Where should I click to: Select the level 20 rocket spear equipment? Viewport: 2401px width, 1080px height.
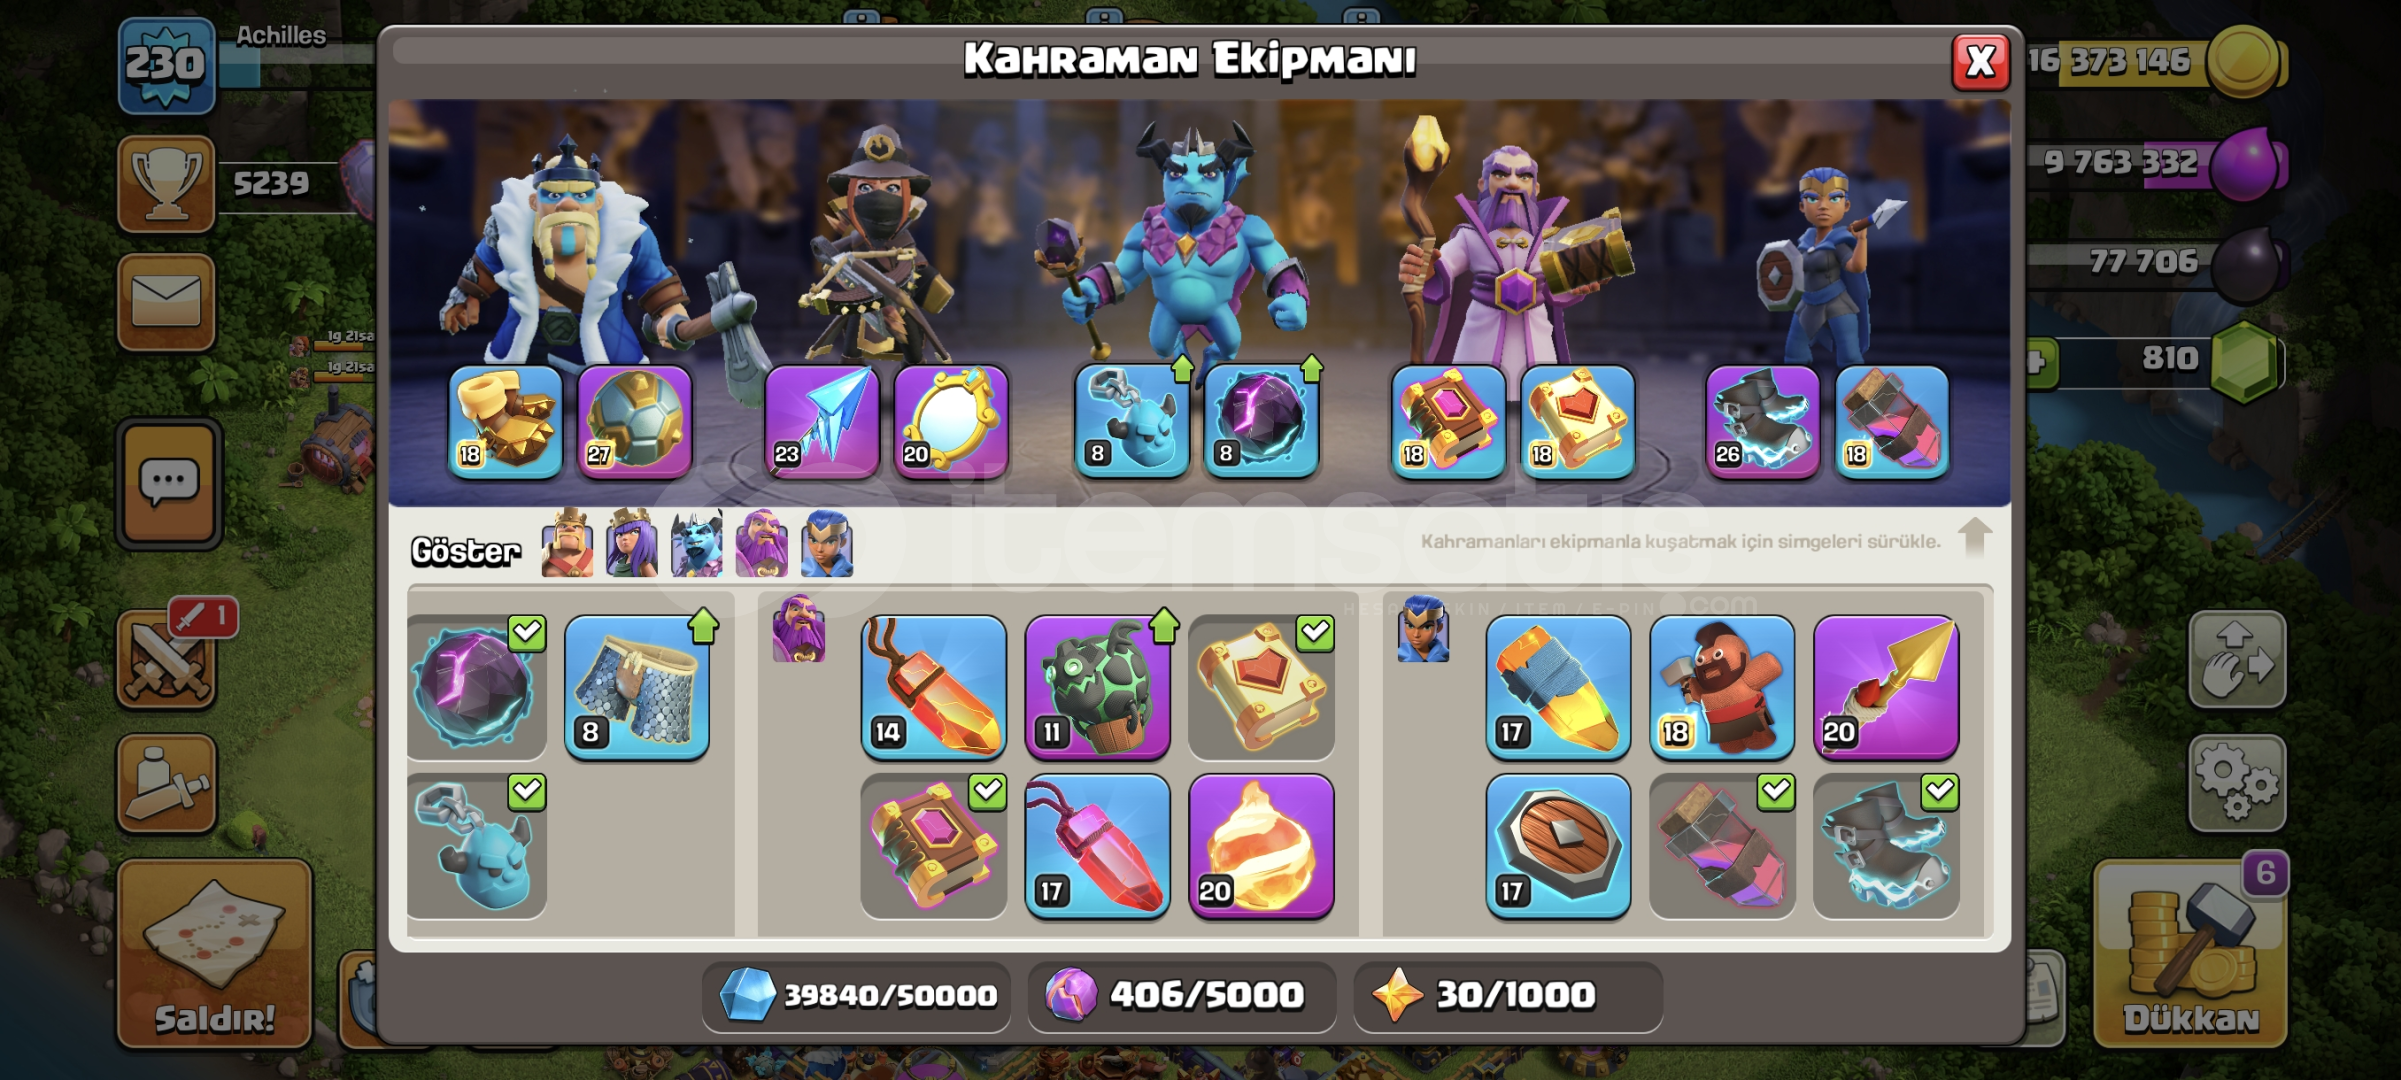click(1885, 687)
